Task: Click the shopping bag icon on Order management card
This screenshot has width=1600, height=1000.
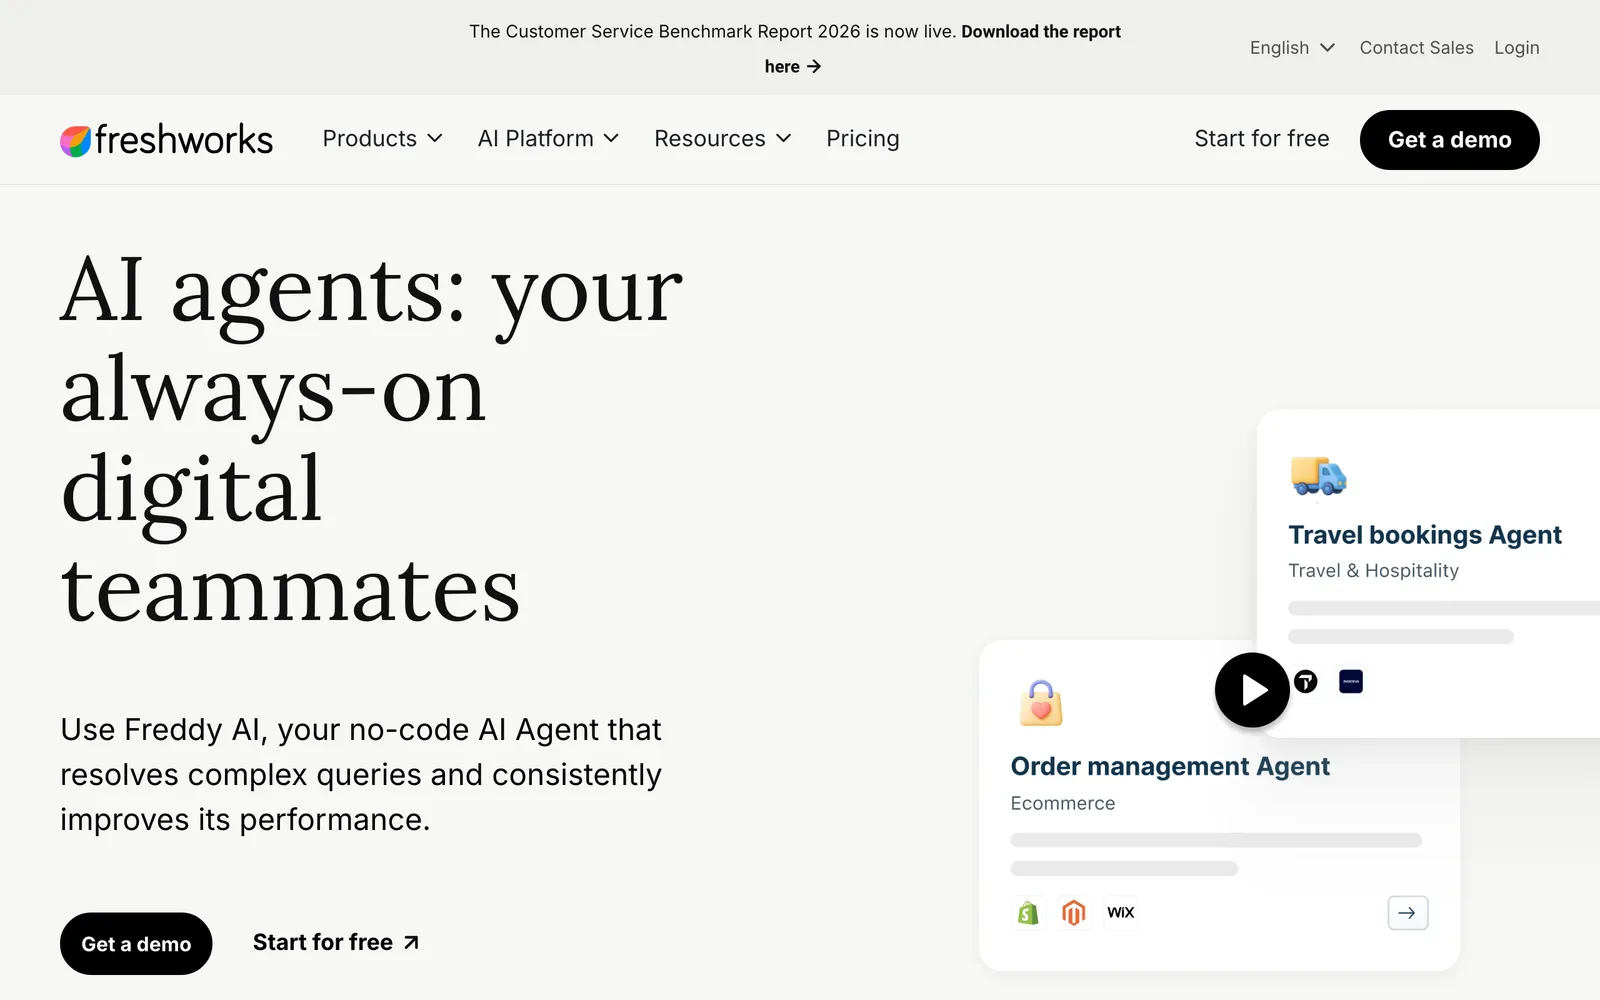Action: (x=1040, y=702)
